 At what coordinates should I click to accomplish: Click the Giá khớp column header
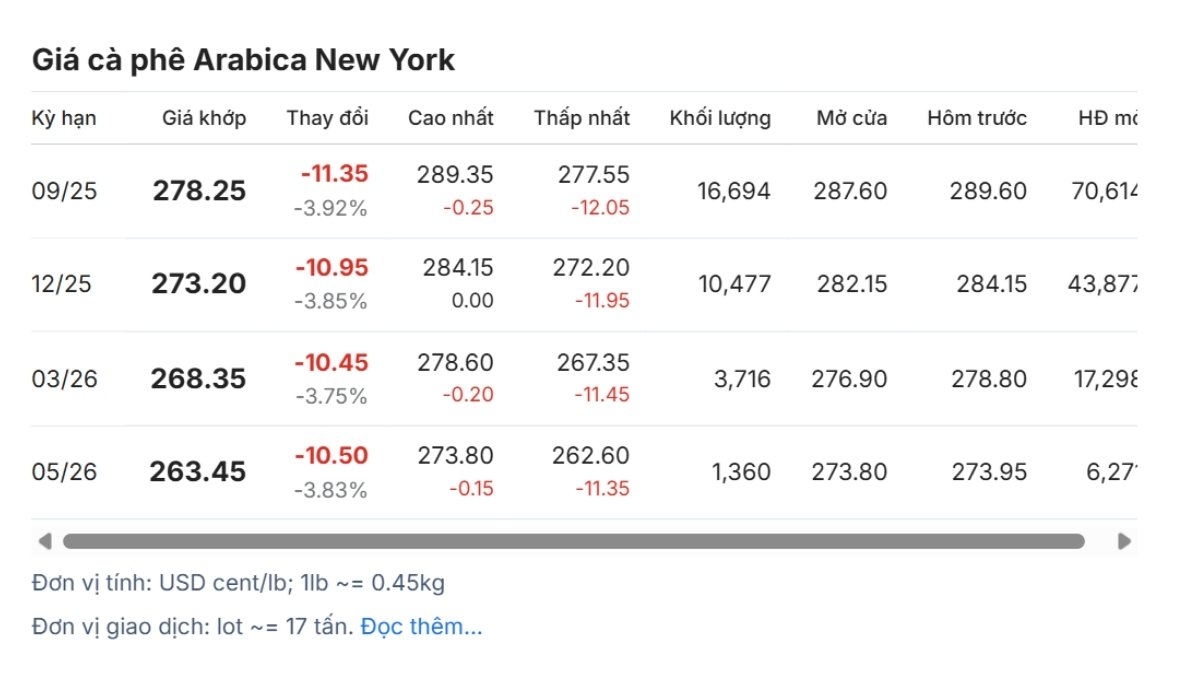point(204,118)
